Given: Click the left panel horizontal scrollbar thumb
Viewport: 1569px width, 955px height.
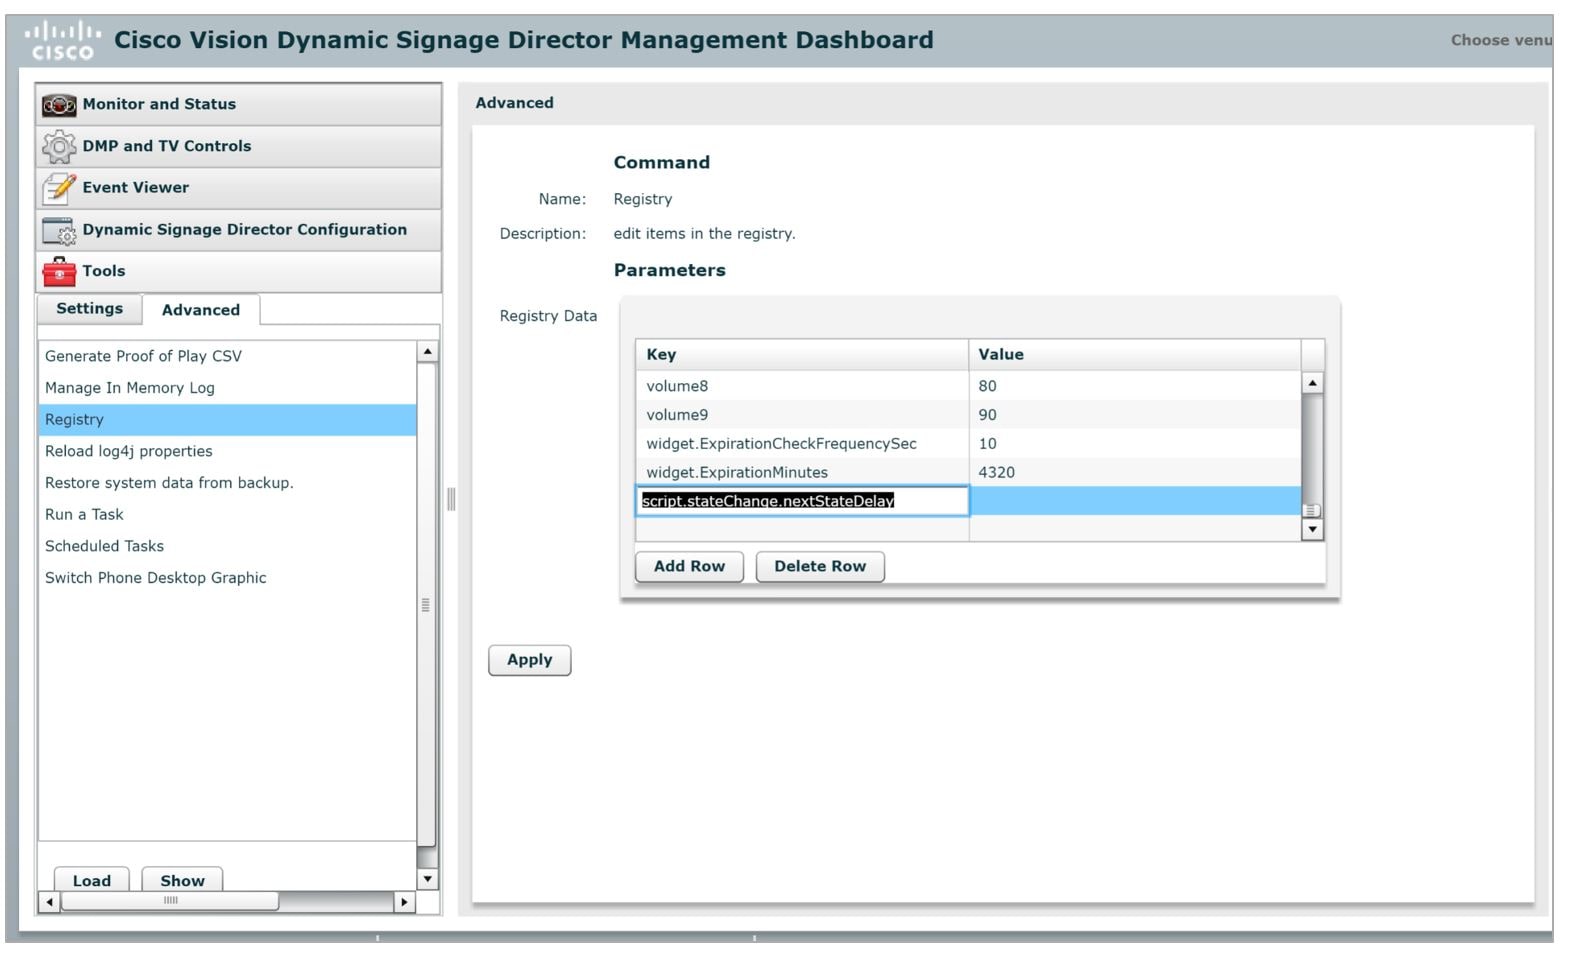Looking at the screenshot, I should [170, 901].
